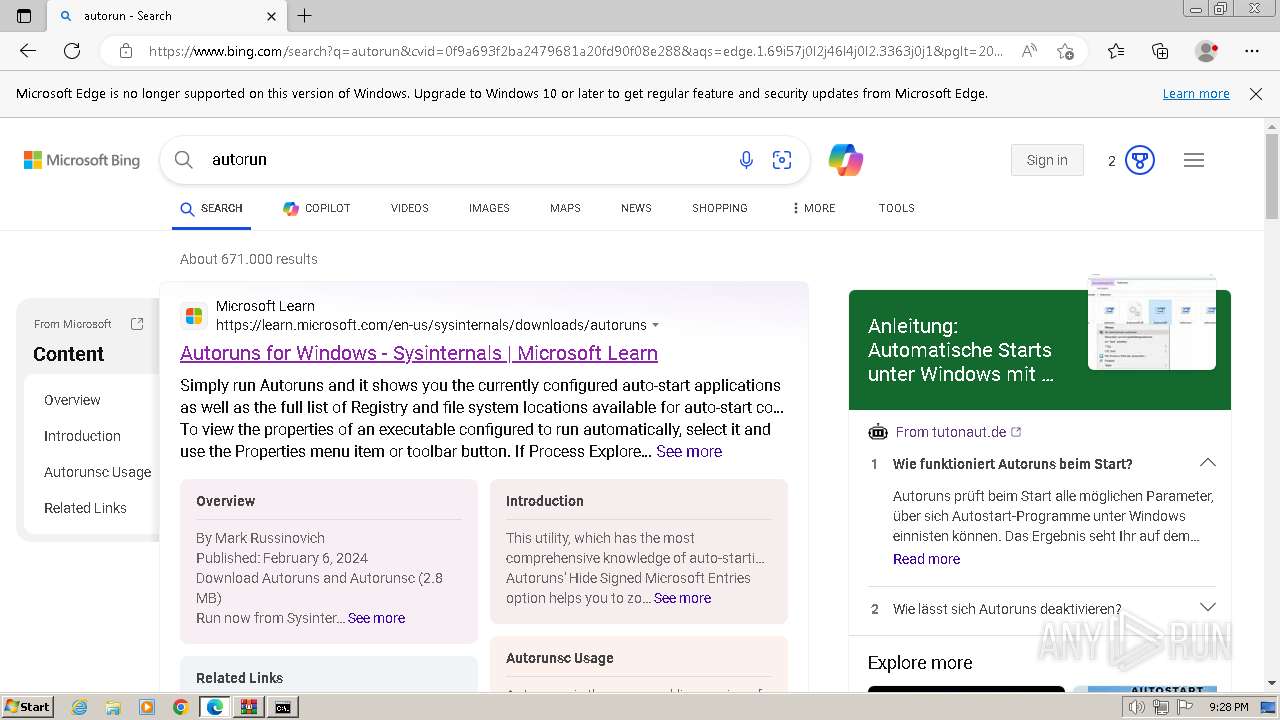Open the Favorites list icon

point(1116,51)
